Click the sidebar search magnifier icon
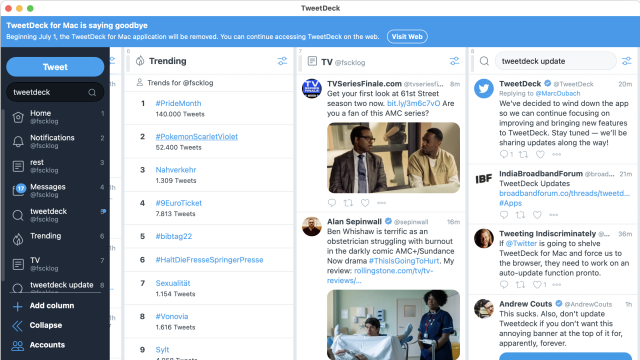640x360 pixels. (92, 93)
